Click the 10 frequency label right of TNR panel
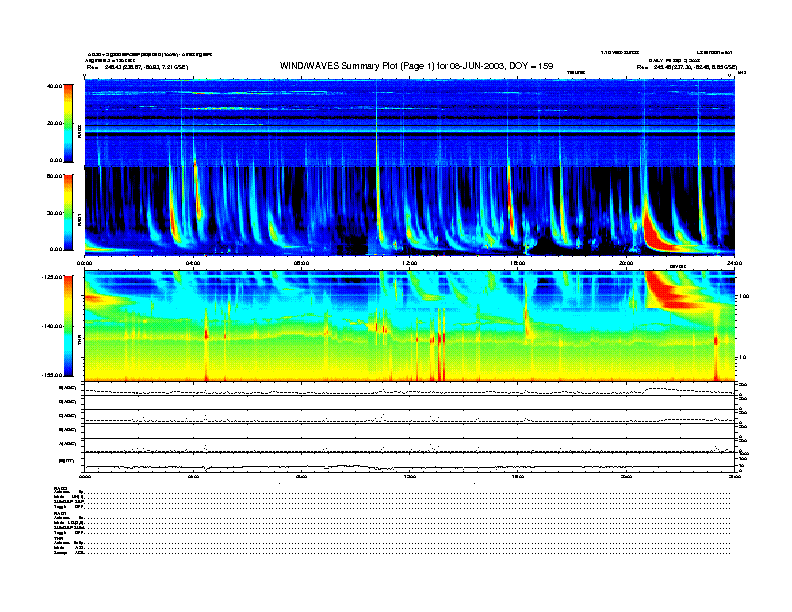 click(742, 357)
